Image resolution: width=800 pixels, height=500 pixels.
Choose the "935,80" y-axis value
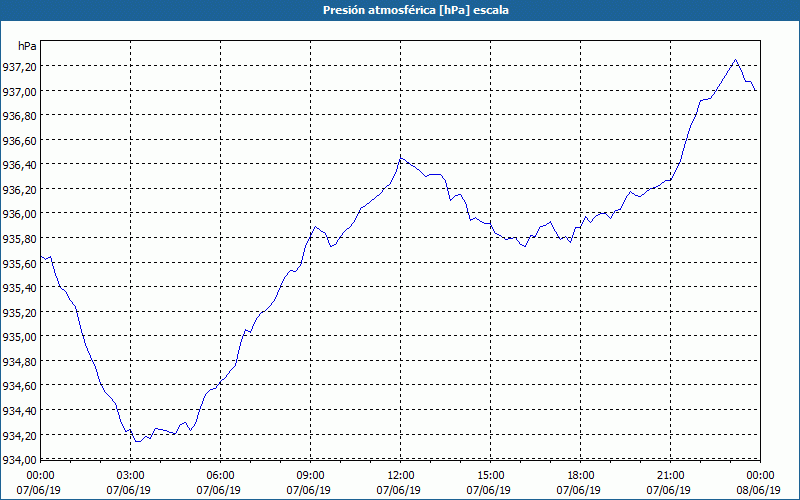pos(19,238)
